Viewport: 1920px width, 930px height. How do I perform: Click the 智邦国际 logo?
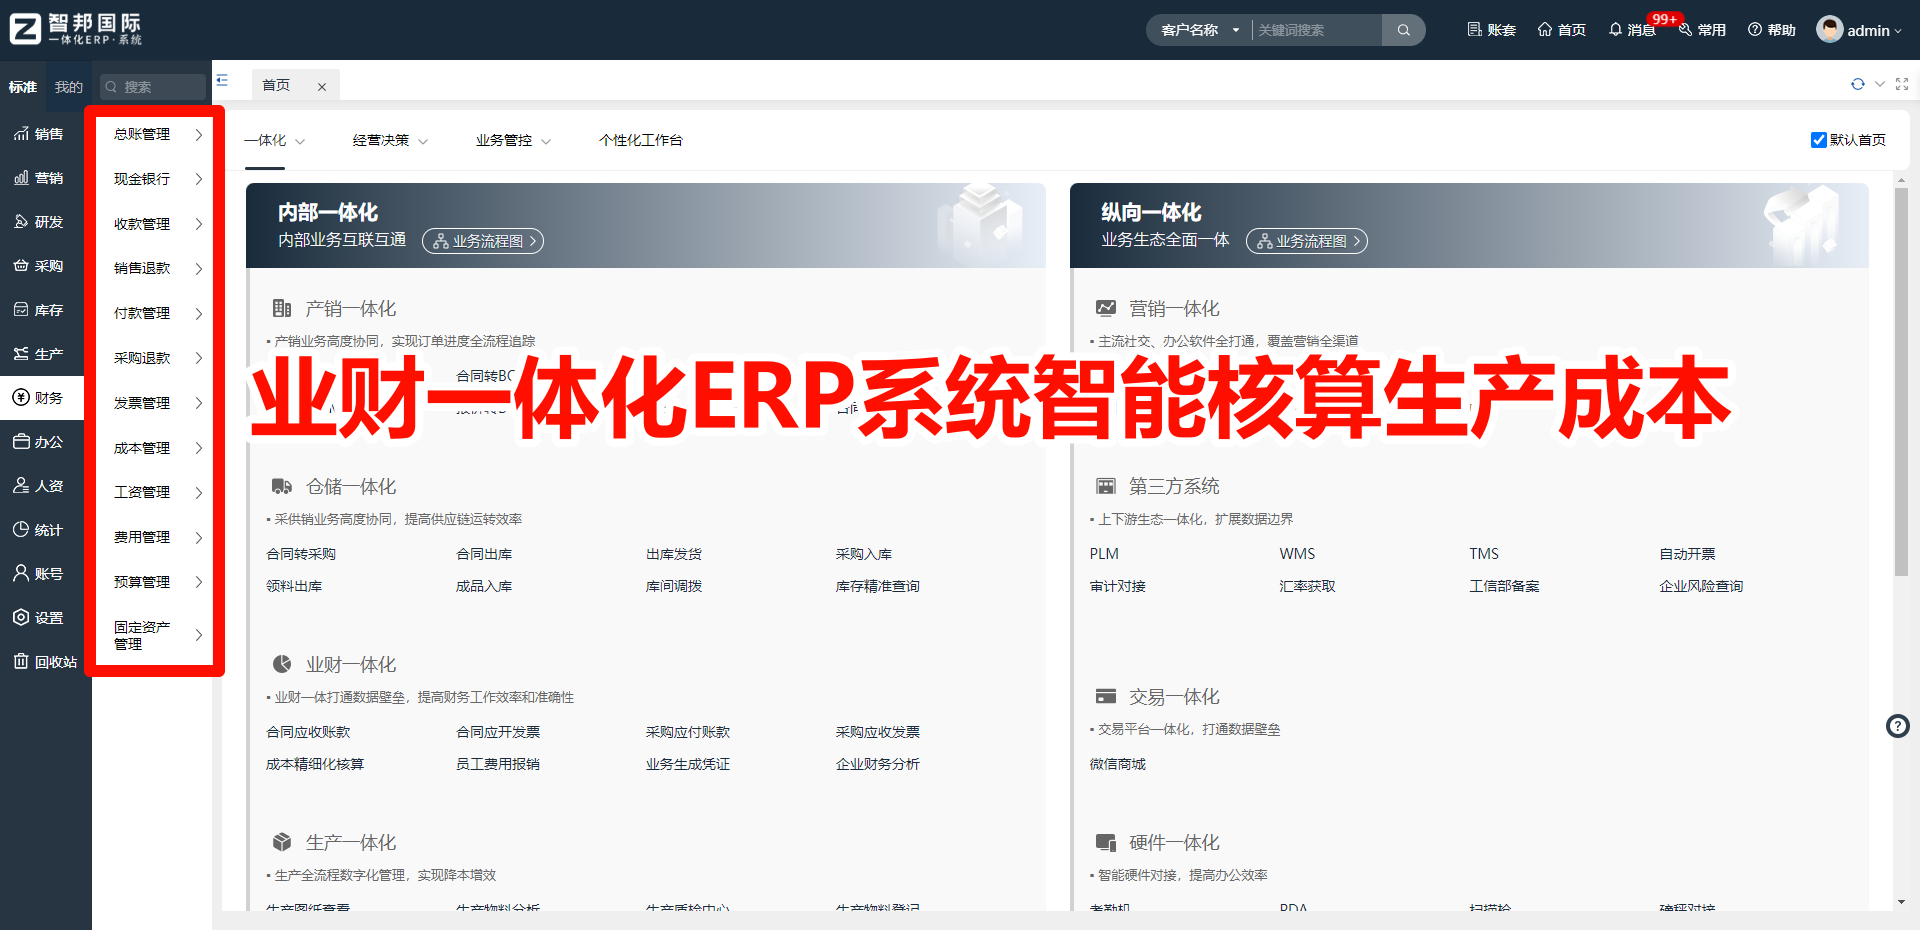click(x=76, y=28)
